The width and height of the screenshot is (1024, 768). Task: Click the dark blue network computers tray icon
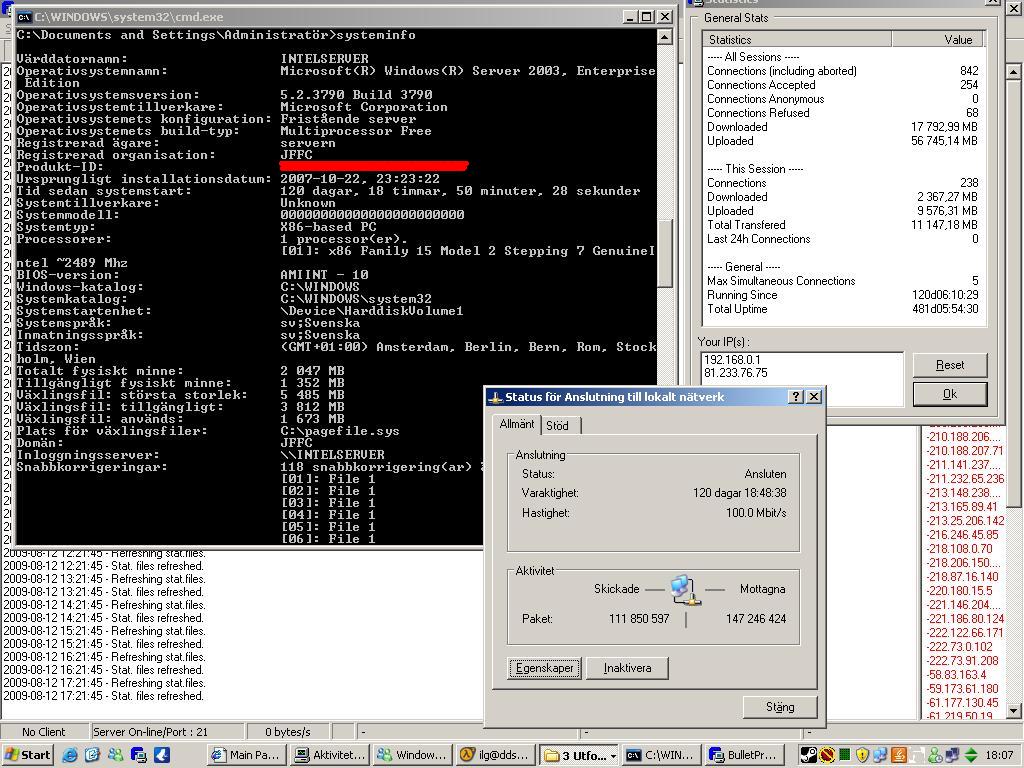(952, 755)
